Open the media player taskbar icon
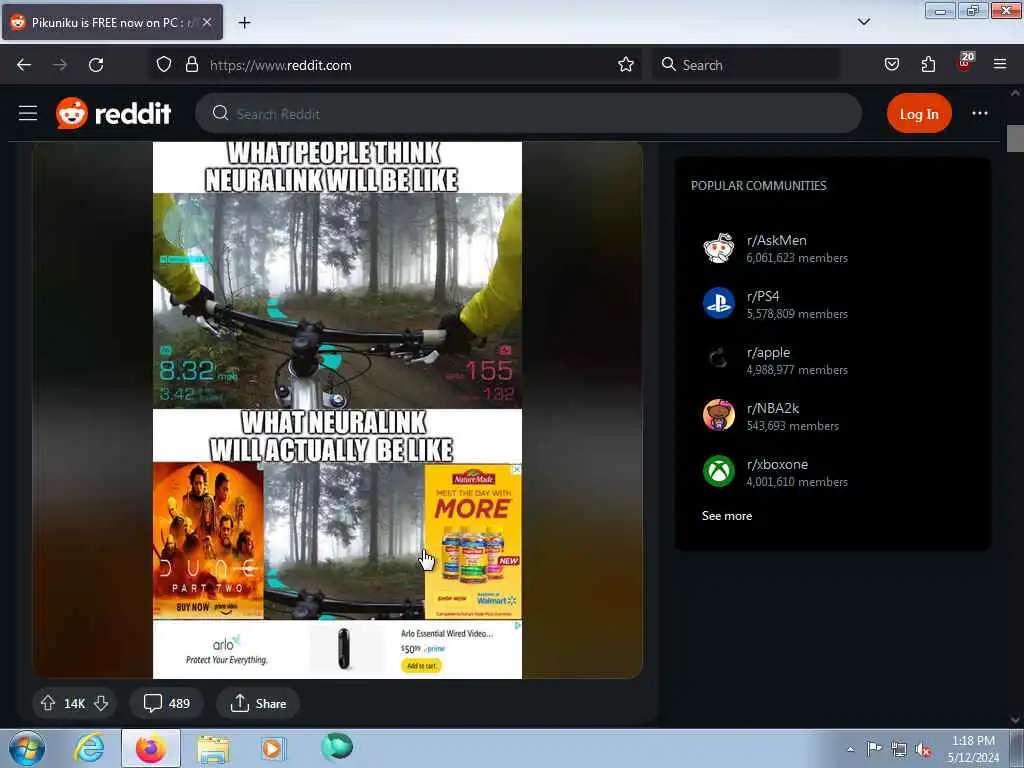1024x768 pixels. [272, 748]
